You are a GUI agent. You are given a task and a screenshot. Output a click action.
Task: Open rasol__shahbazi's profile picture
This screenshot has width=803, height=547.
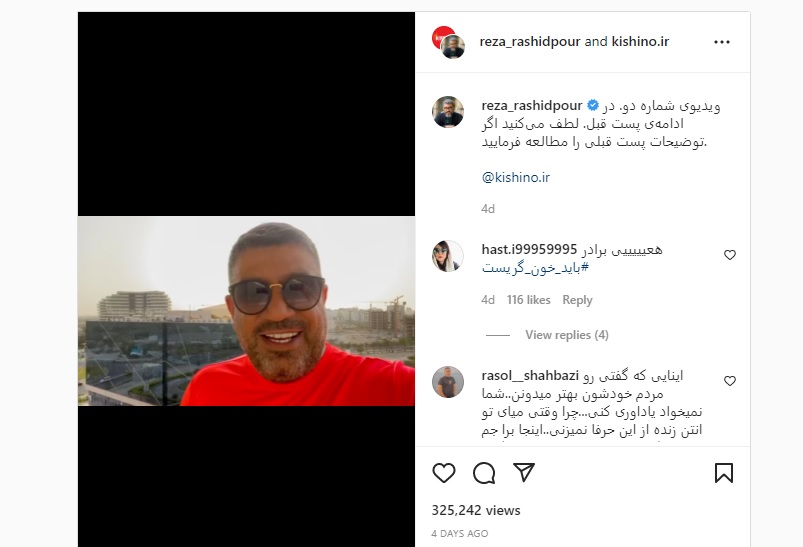448,382
